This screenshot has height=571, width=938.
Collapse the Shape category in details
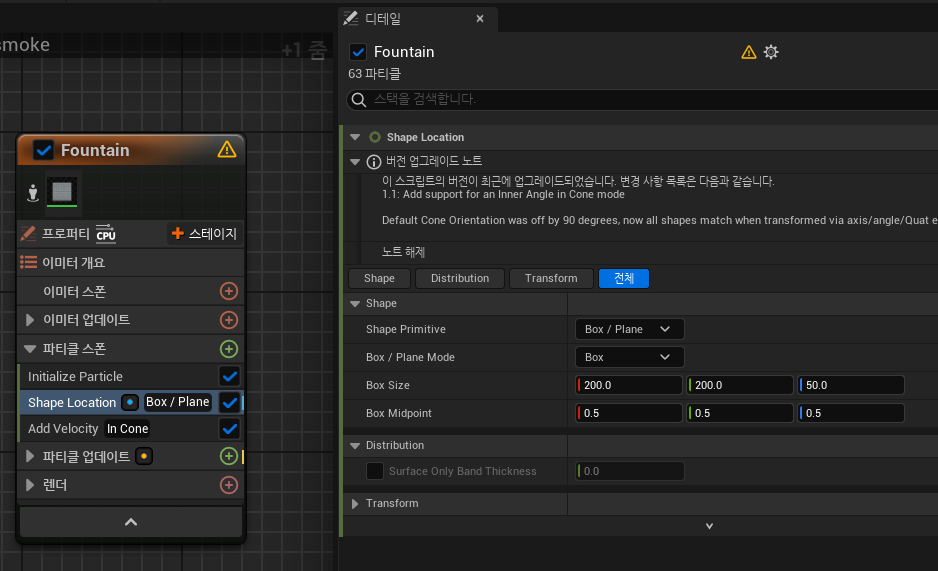point(355,304)
